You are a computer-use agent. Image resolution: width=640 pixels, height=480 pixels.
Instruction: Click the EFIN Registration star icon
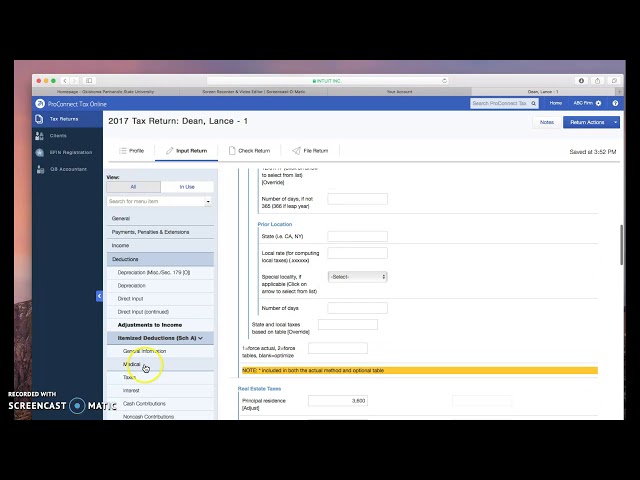(x=40, y=152)
